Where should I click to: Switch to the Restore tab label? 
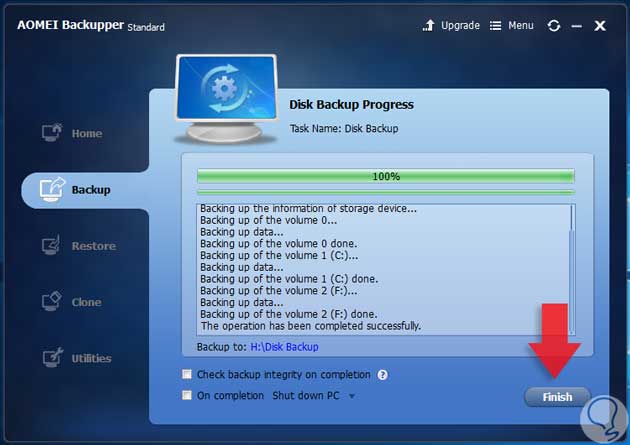coord(94,246)
